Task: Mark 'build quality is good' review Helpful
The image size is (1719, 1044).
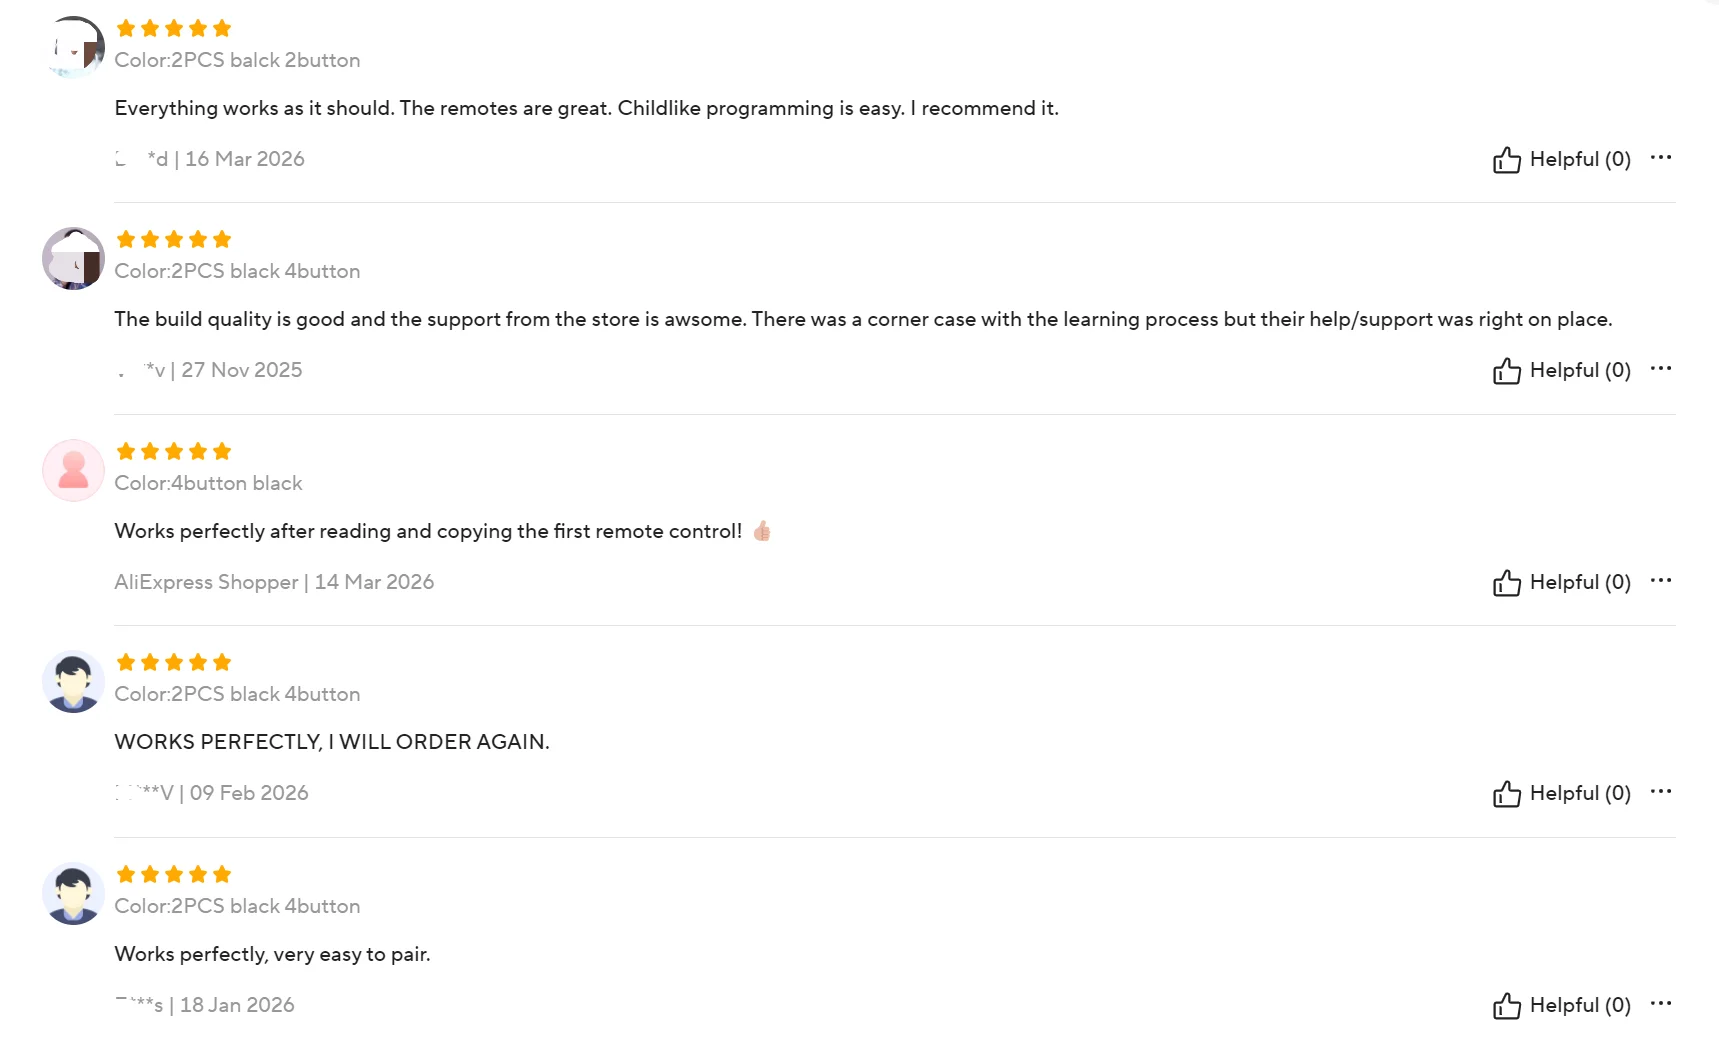Action: point(1562,371)
